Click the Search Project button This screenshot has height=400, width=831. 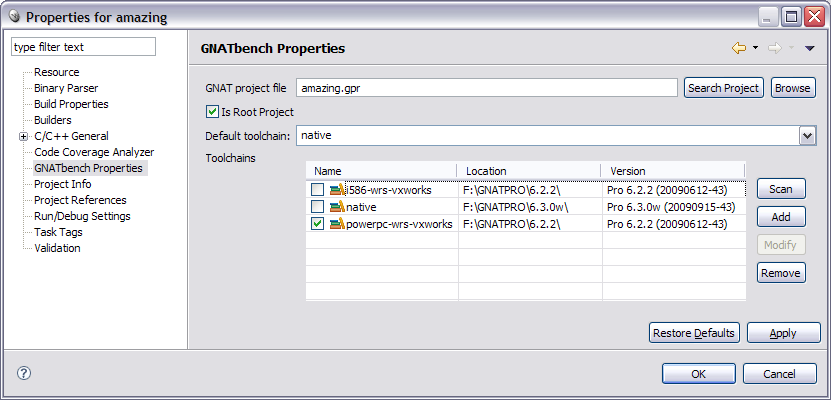click(x=723, y=88)
